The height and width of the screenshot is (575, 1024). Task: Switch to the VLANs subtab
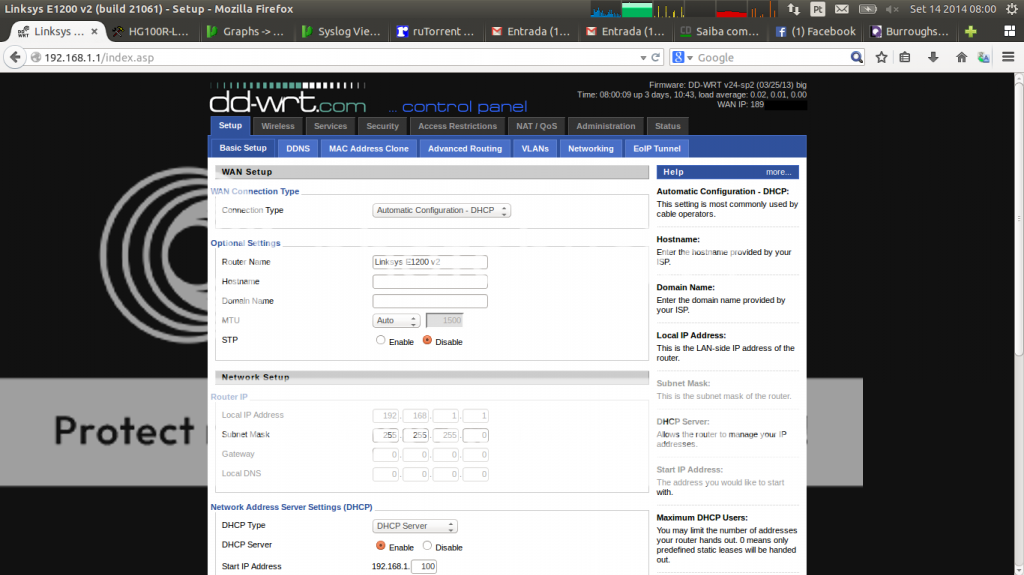click(535, 148)
